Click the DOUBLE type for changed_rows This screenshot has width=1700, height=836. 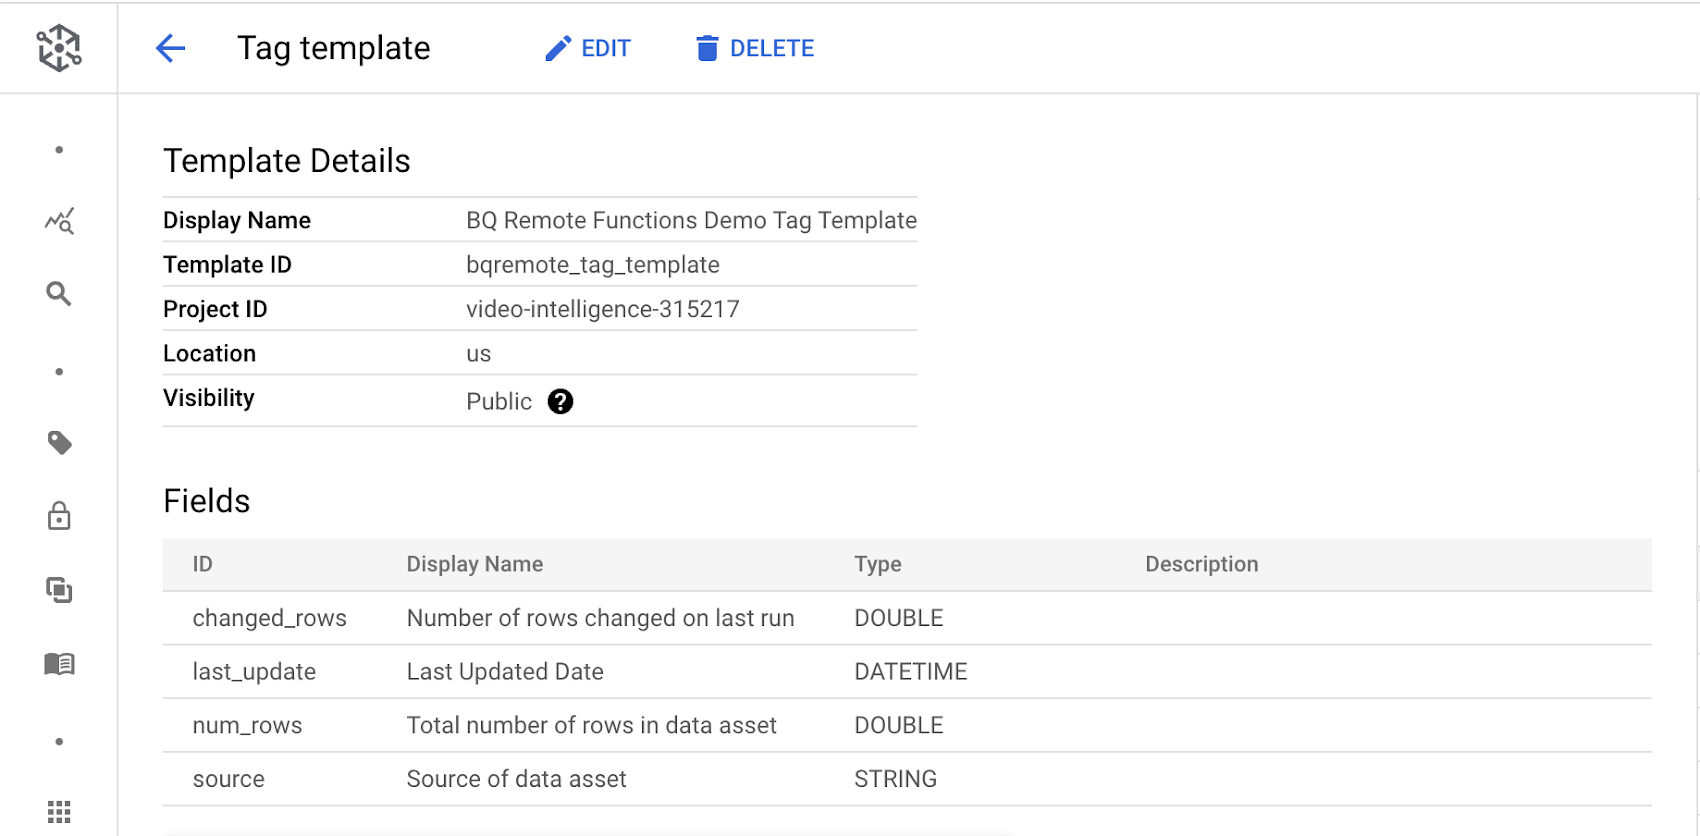pyautogui.click(x=898, y=618)
